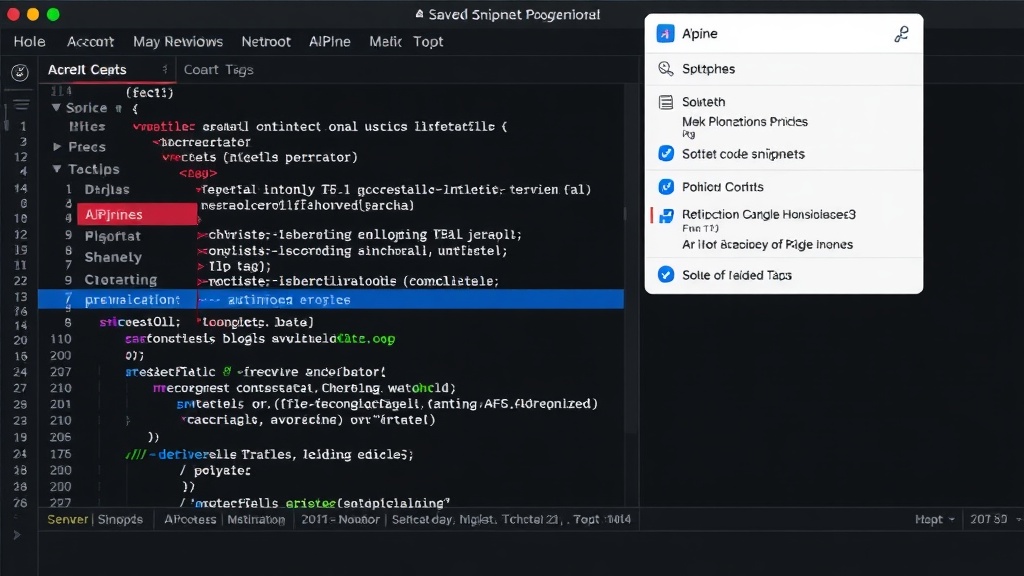1024x576 pixels.
Task: Open the May Rewiows menu
Action: click(x=178, y=41)
